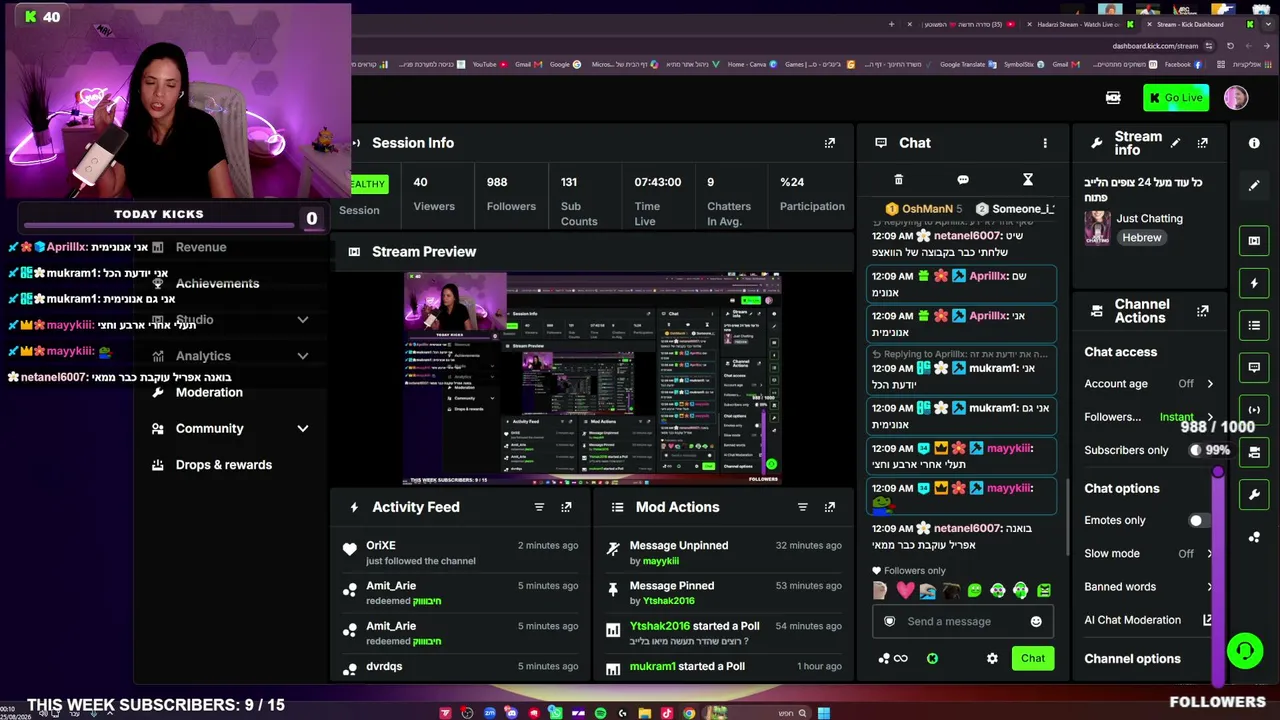The width and height of the screenshot is (1280, 720).
Task: Click the list icon in right sidebar
Action: 1254,325
